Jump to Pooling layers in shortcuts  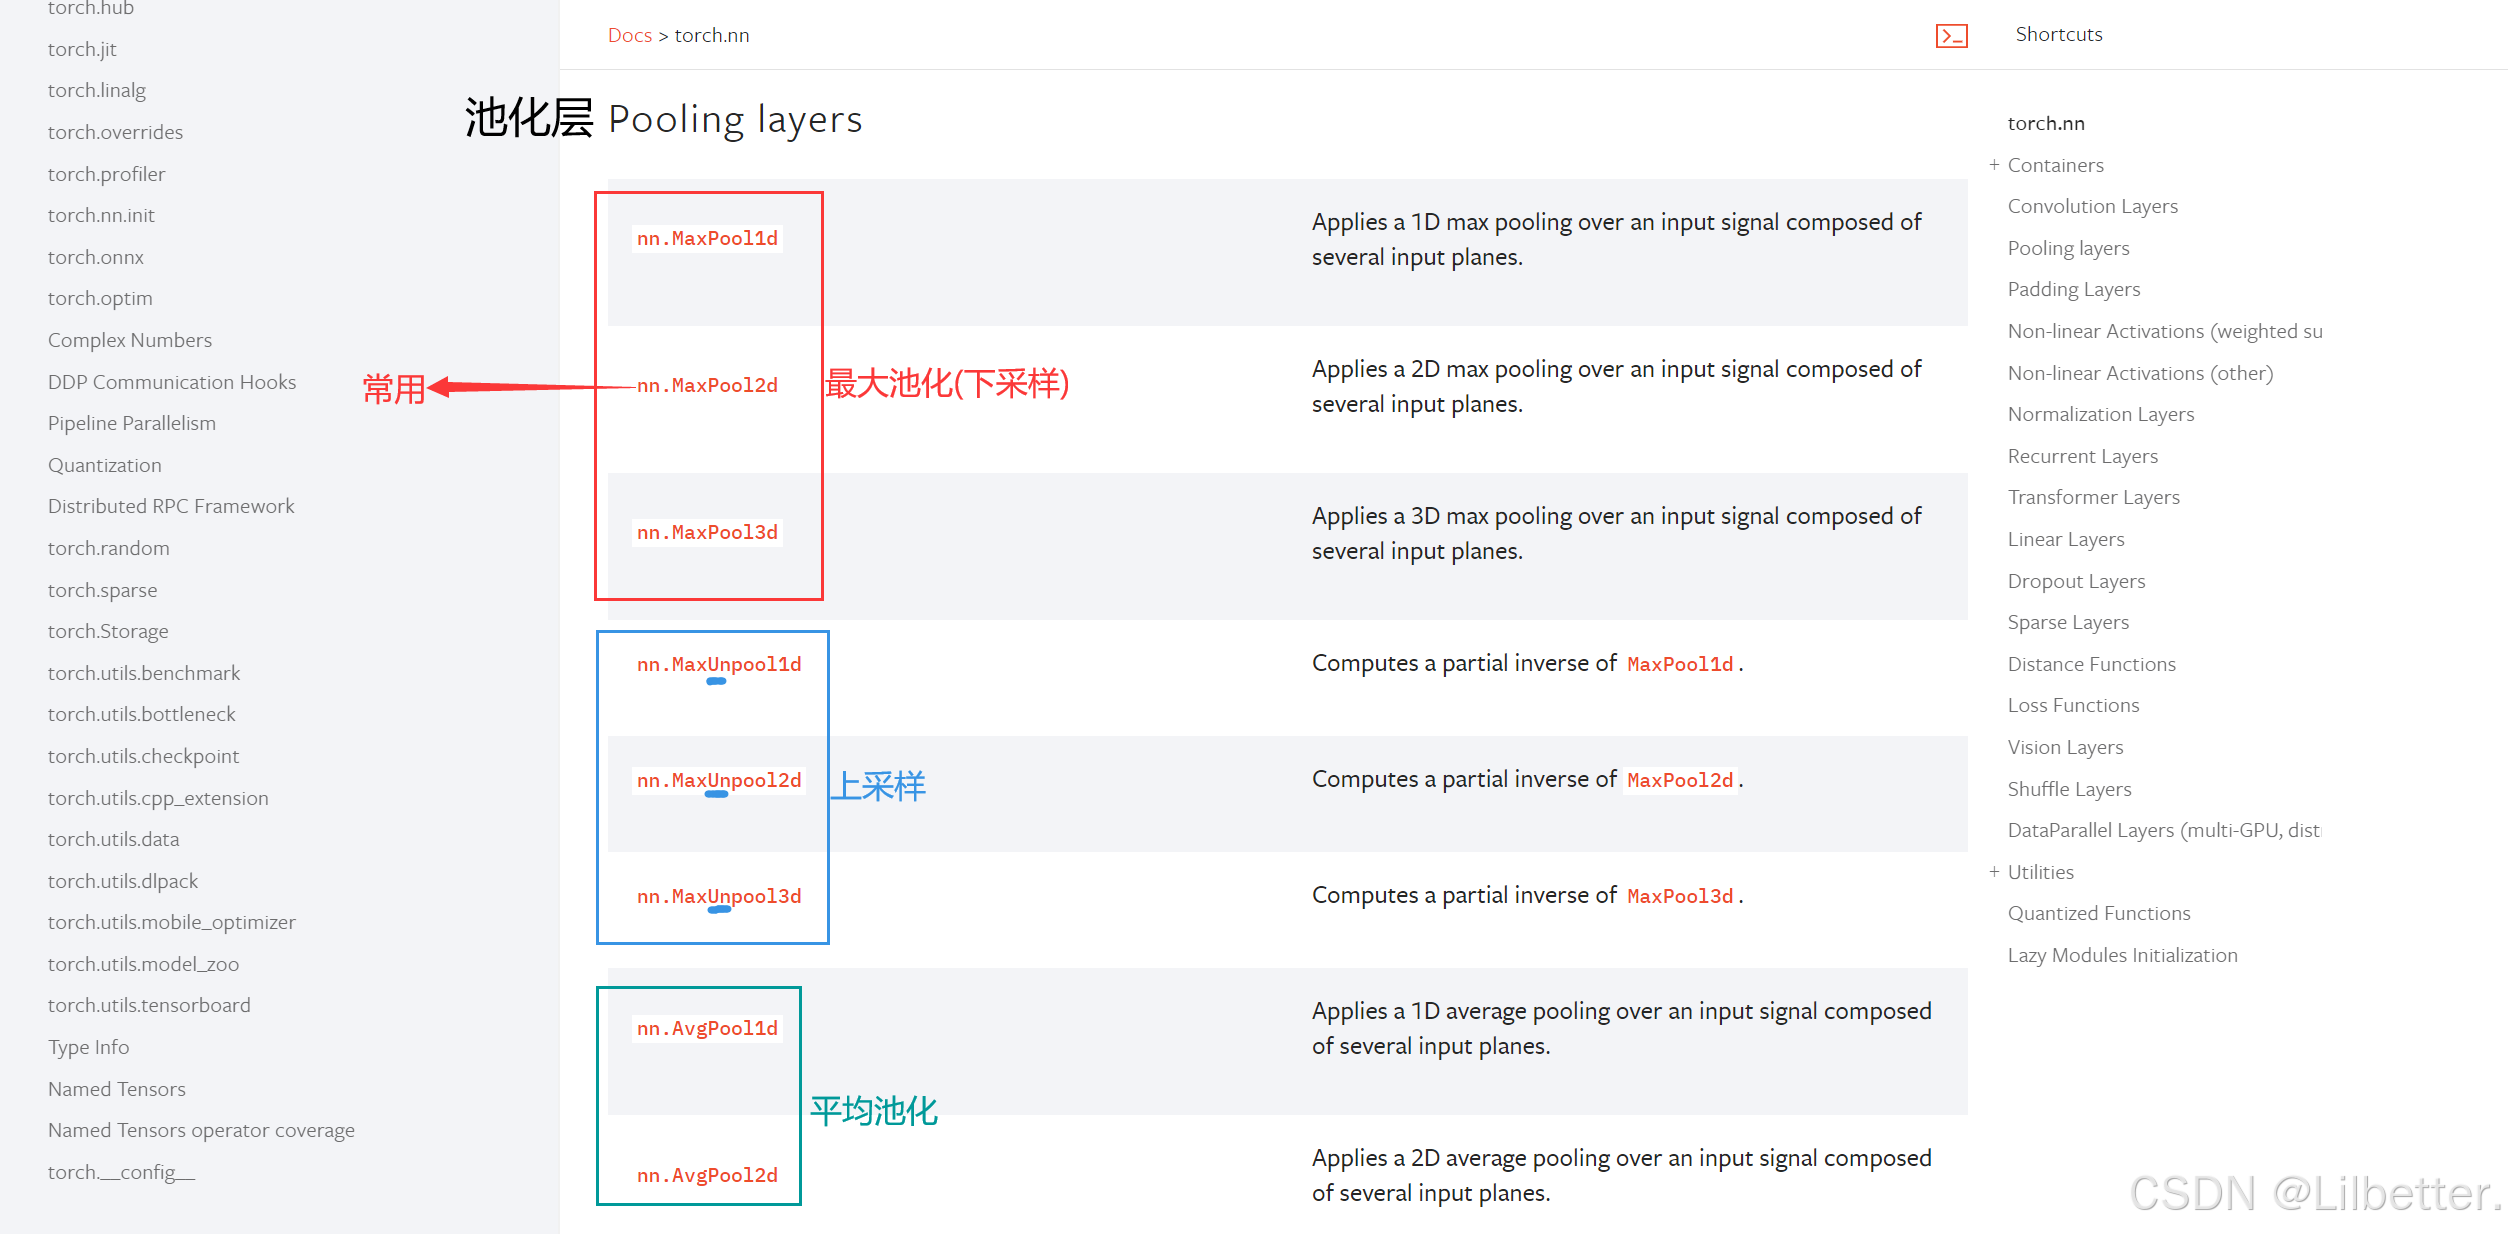tap(2068, 248)
